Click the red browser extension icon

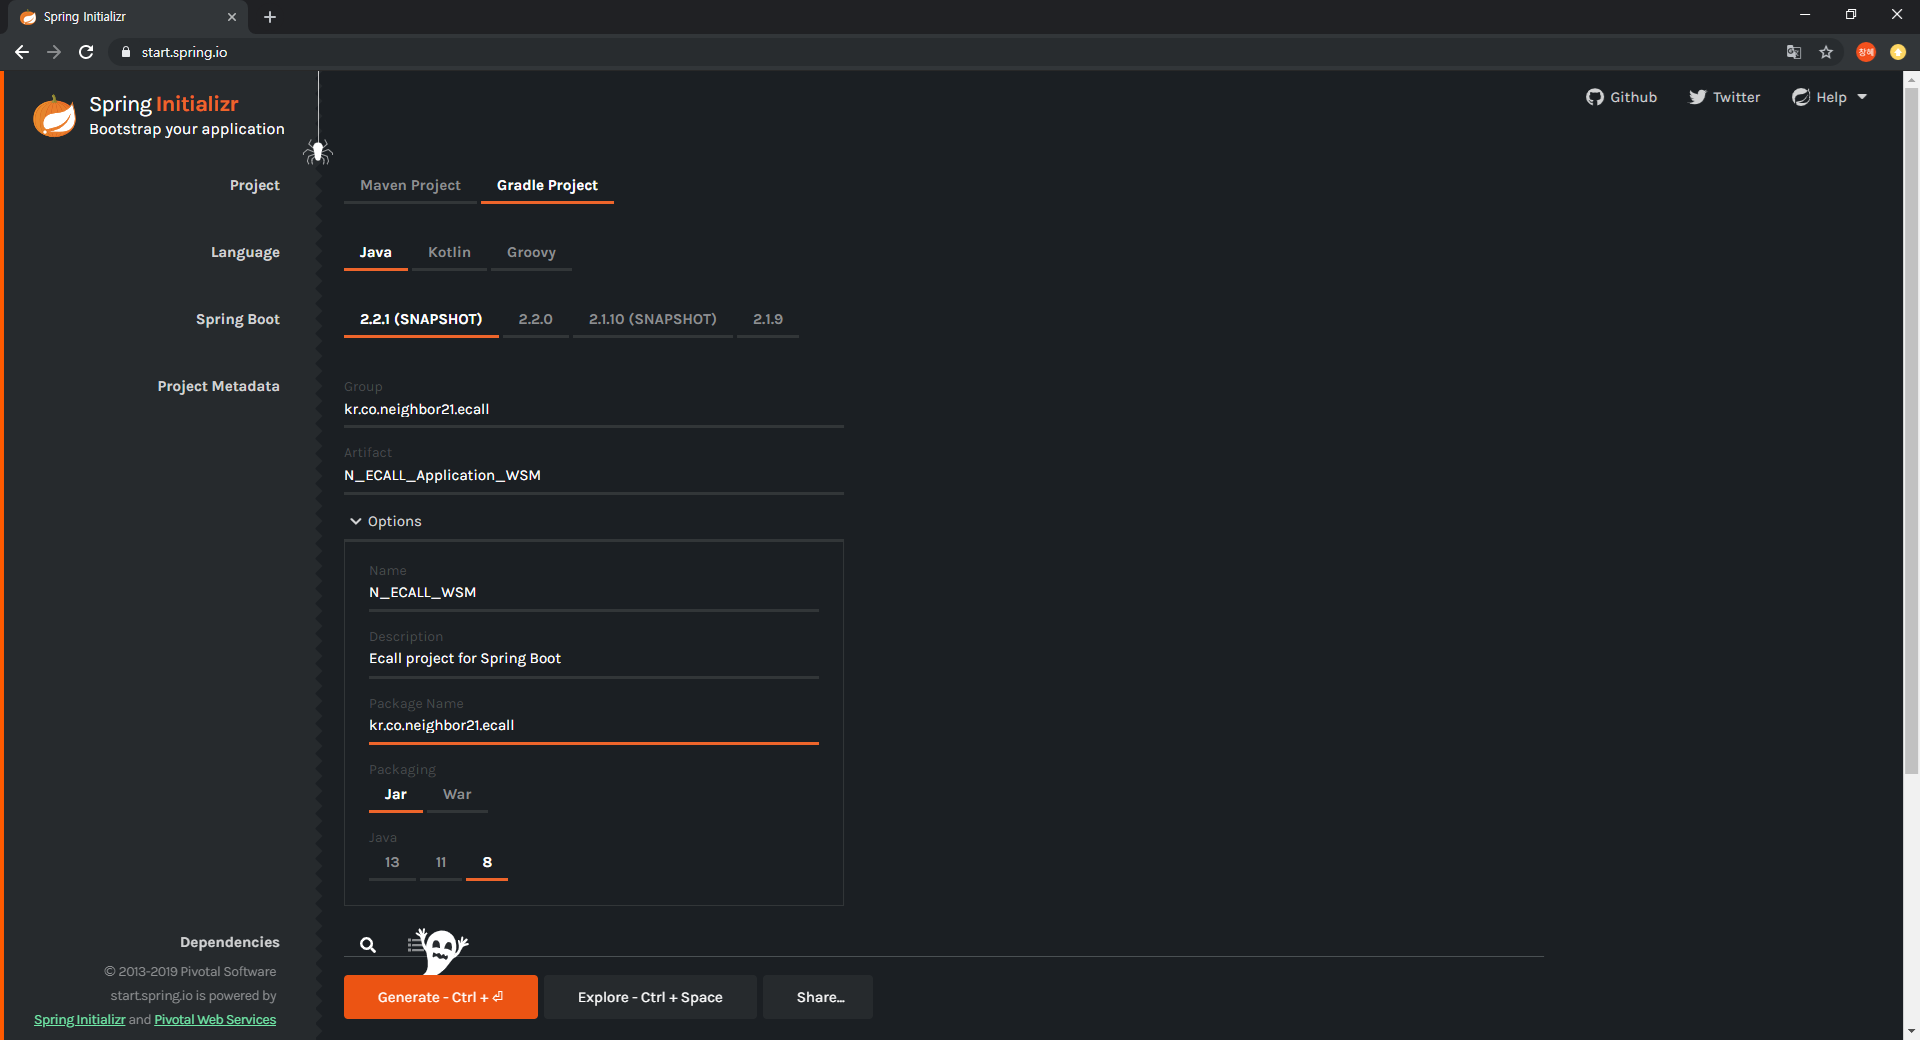(x=1866, y=52)
